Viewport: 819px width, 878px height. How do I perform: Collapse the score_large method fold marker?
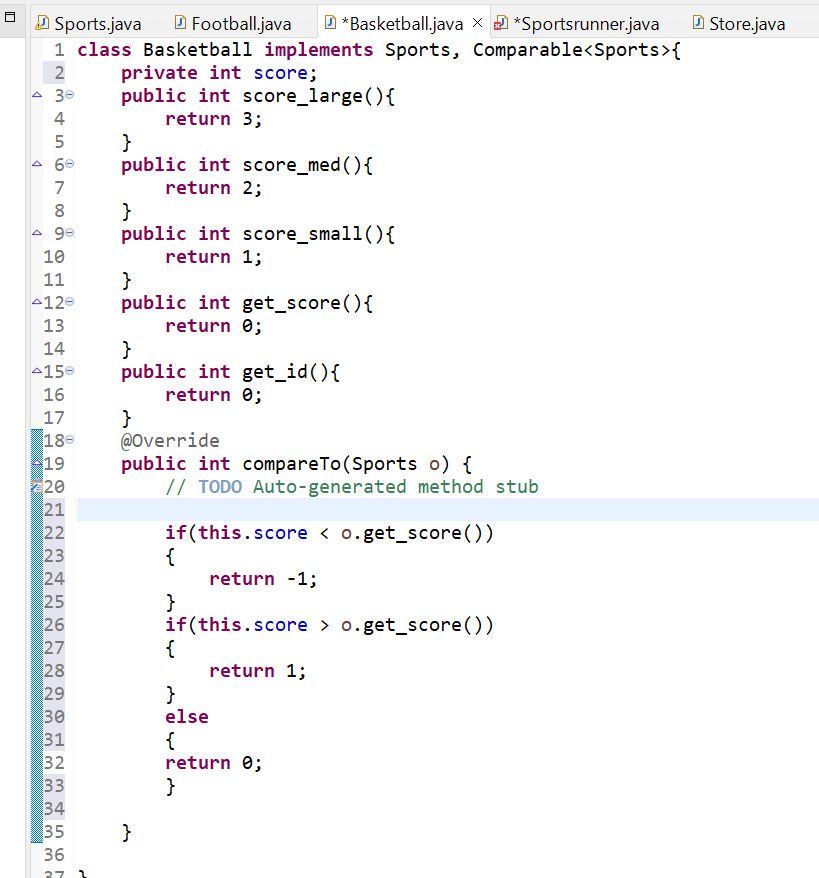coord(67,94)
